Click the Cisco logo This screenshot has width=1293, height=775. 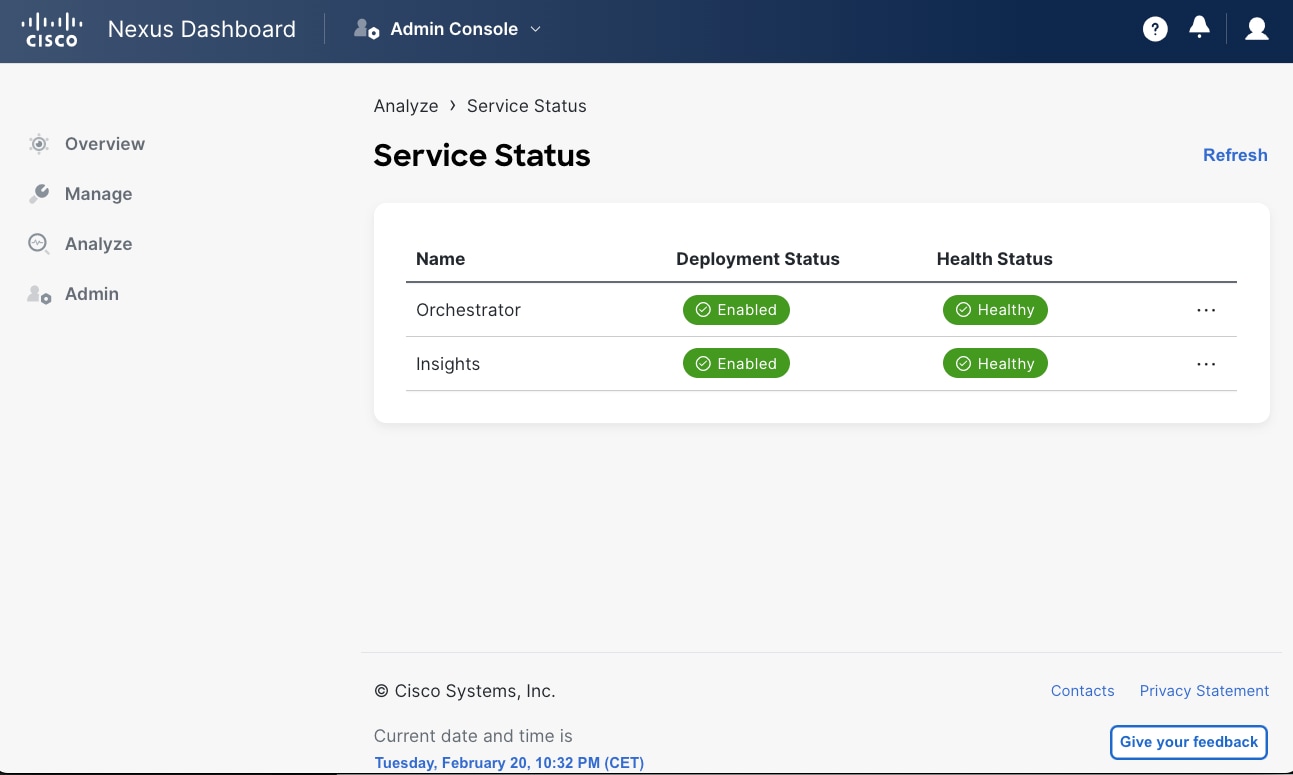tap(50, 29)
